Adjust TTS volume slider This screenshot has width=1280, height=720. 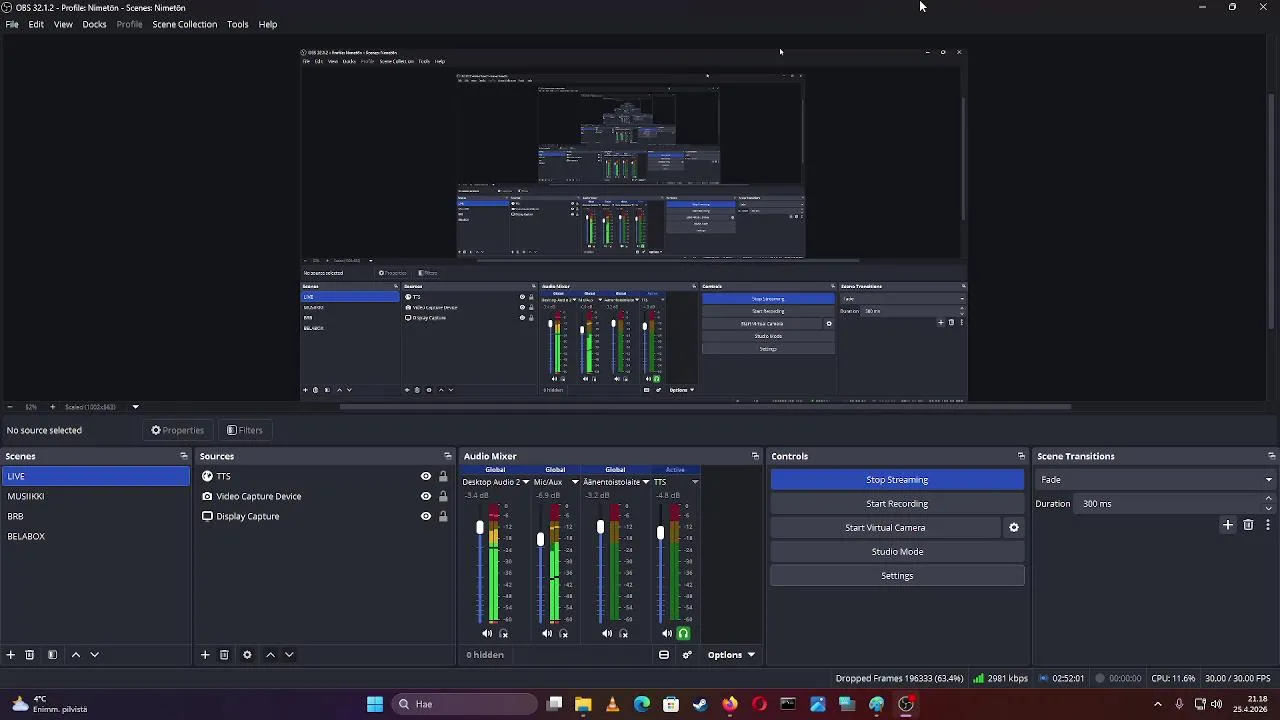660,533
